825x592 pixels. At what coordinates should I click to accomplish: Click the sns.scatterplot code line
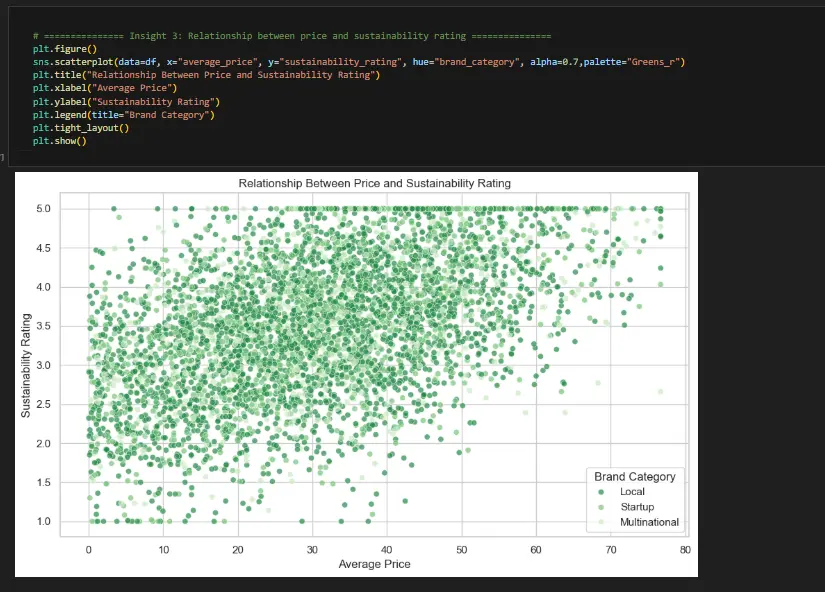[x=300, y=62]
